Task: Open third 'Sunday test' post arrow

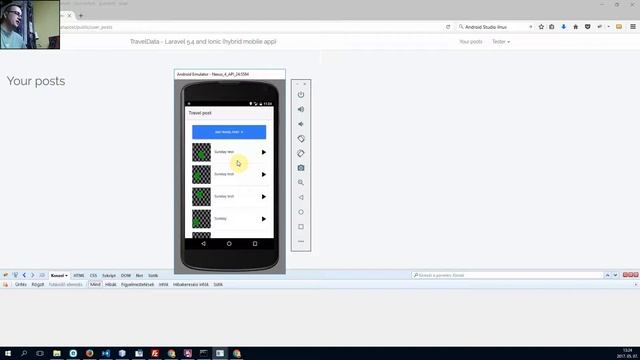Action: coord(264,197)
